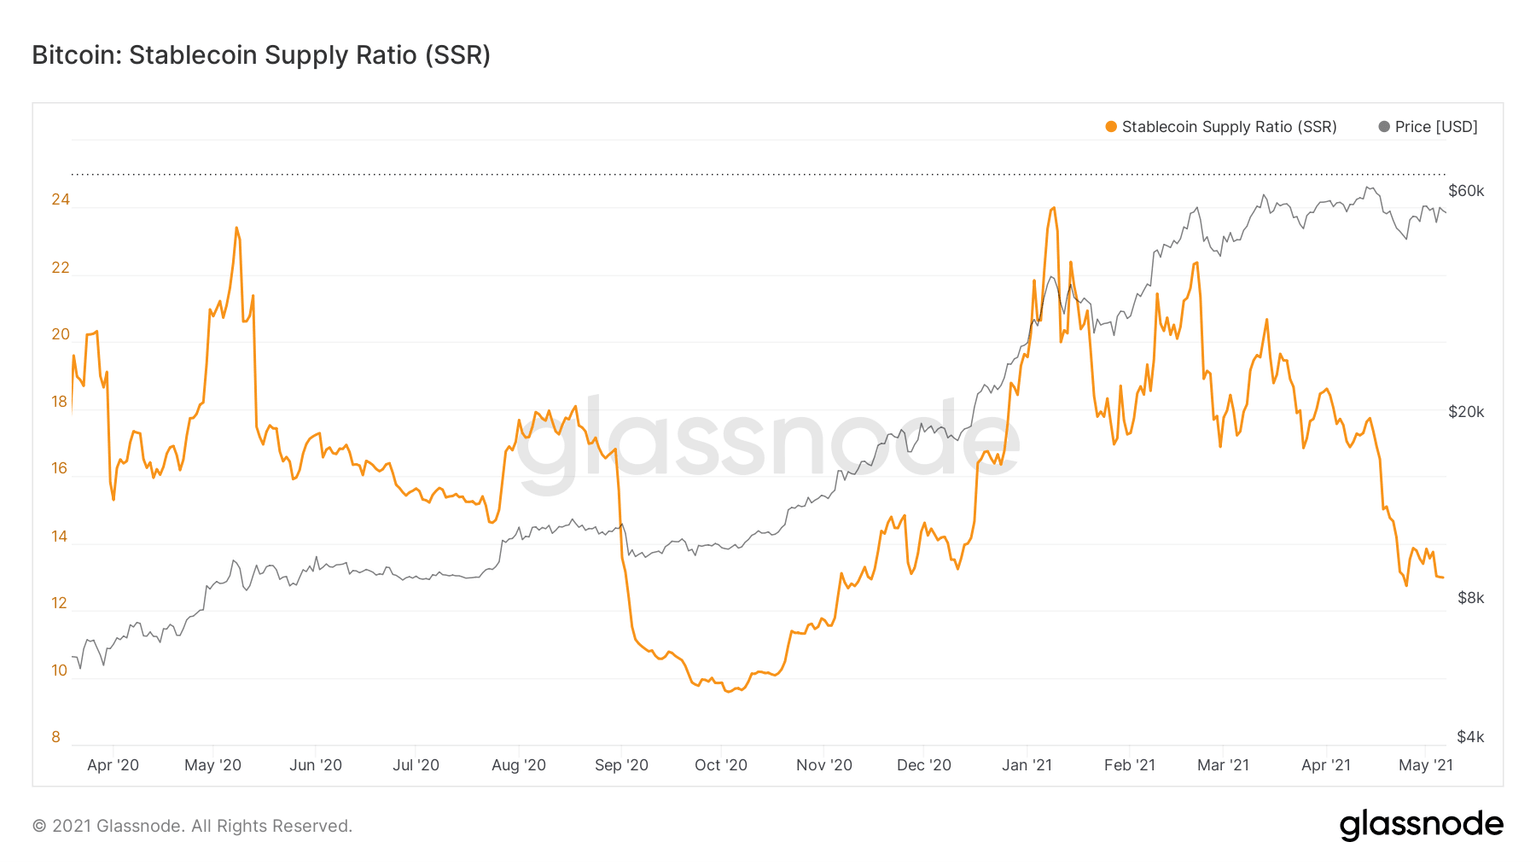Click the Jul '20 x-axis label
This screenshot has width=1536, height=864.
point(416,765)
